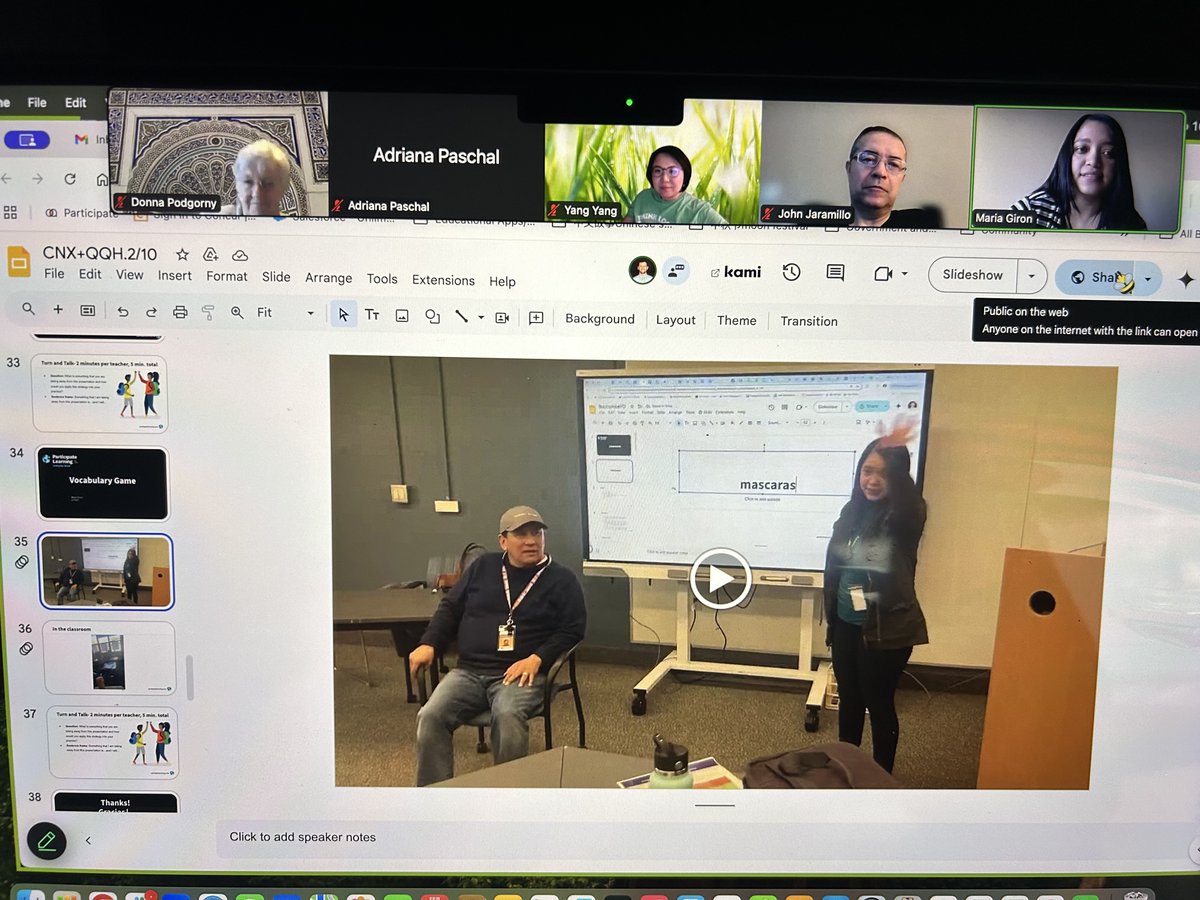Click the Layout button
This screenshot has height=900, width=1200.
tap(675, 320)
